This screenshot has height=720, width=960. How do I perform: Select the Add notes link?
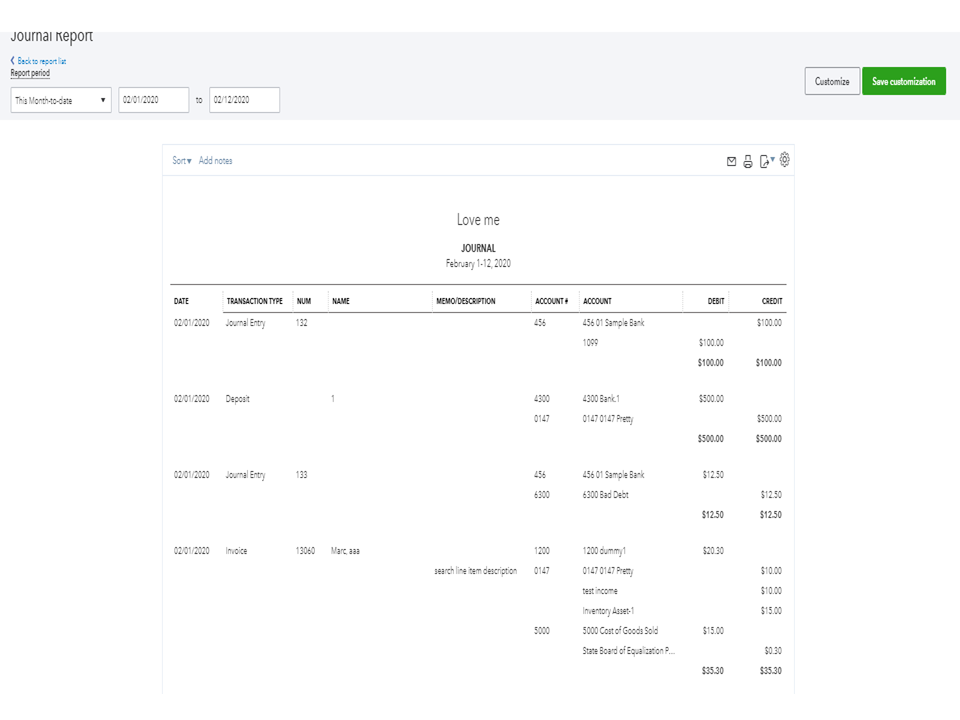214,160
